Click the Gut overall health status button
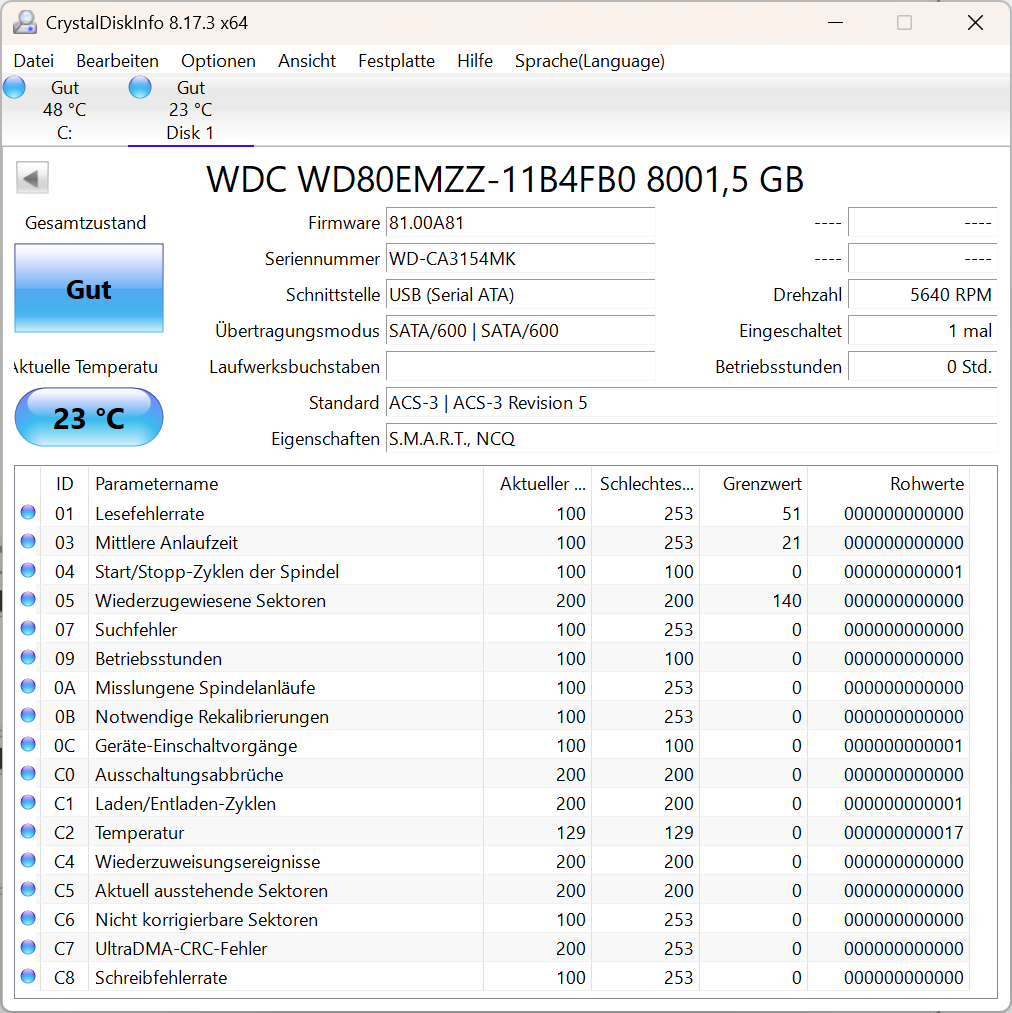 coord(88,289)
